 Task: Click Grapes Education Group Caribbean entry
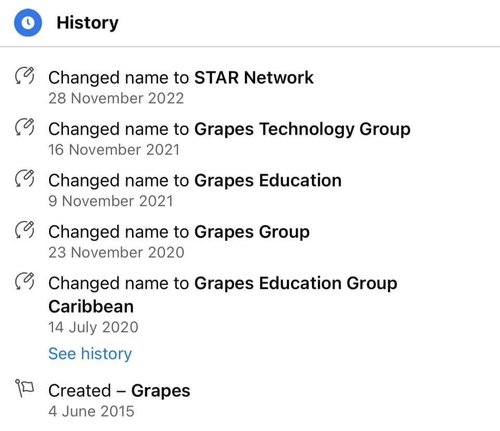point(223,295)
